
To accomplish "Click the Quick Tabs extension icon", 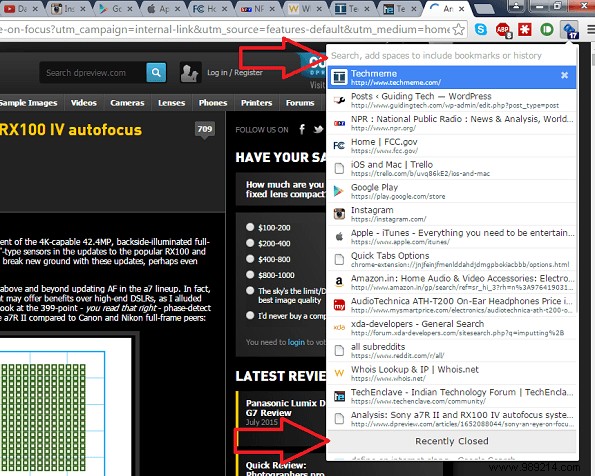I will pos(569,30).
